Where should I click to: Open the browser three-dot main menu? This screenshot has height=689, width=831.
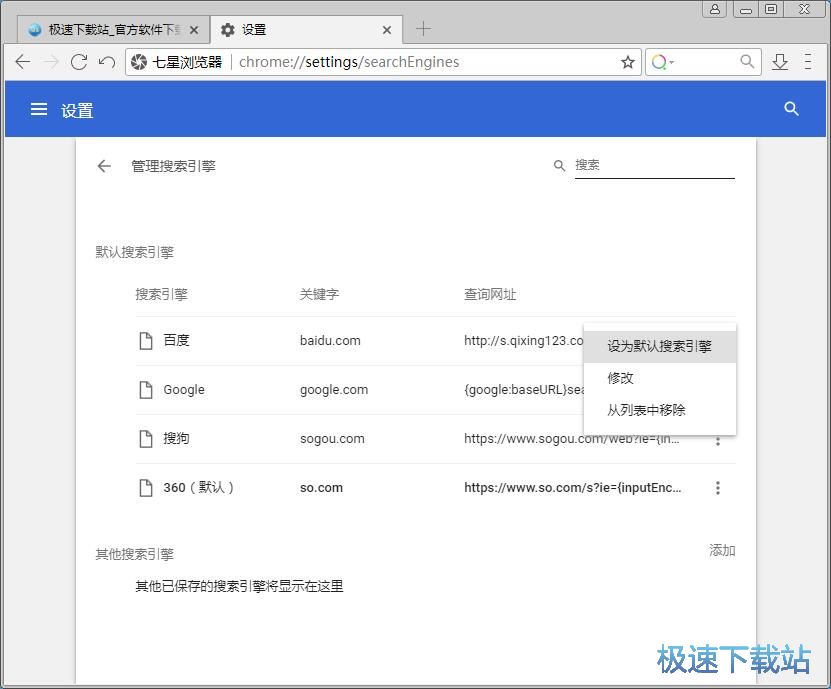(x=808, y=62)
